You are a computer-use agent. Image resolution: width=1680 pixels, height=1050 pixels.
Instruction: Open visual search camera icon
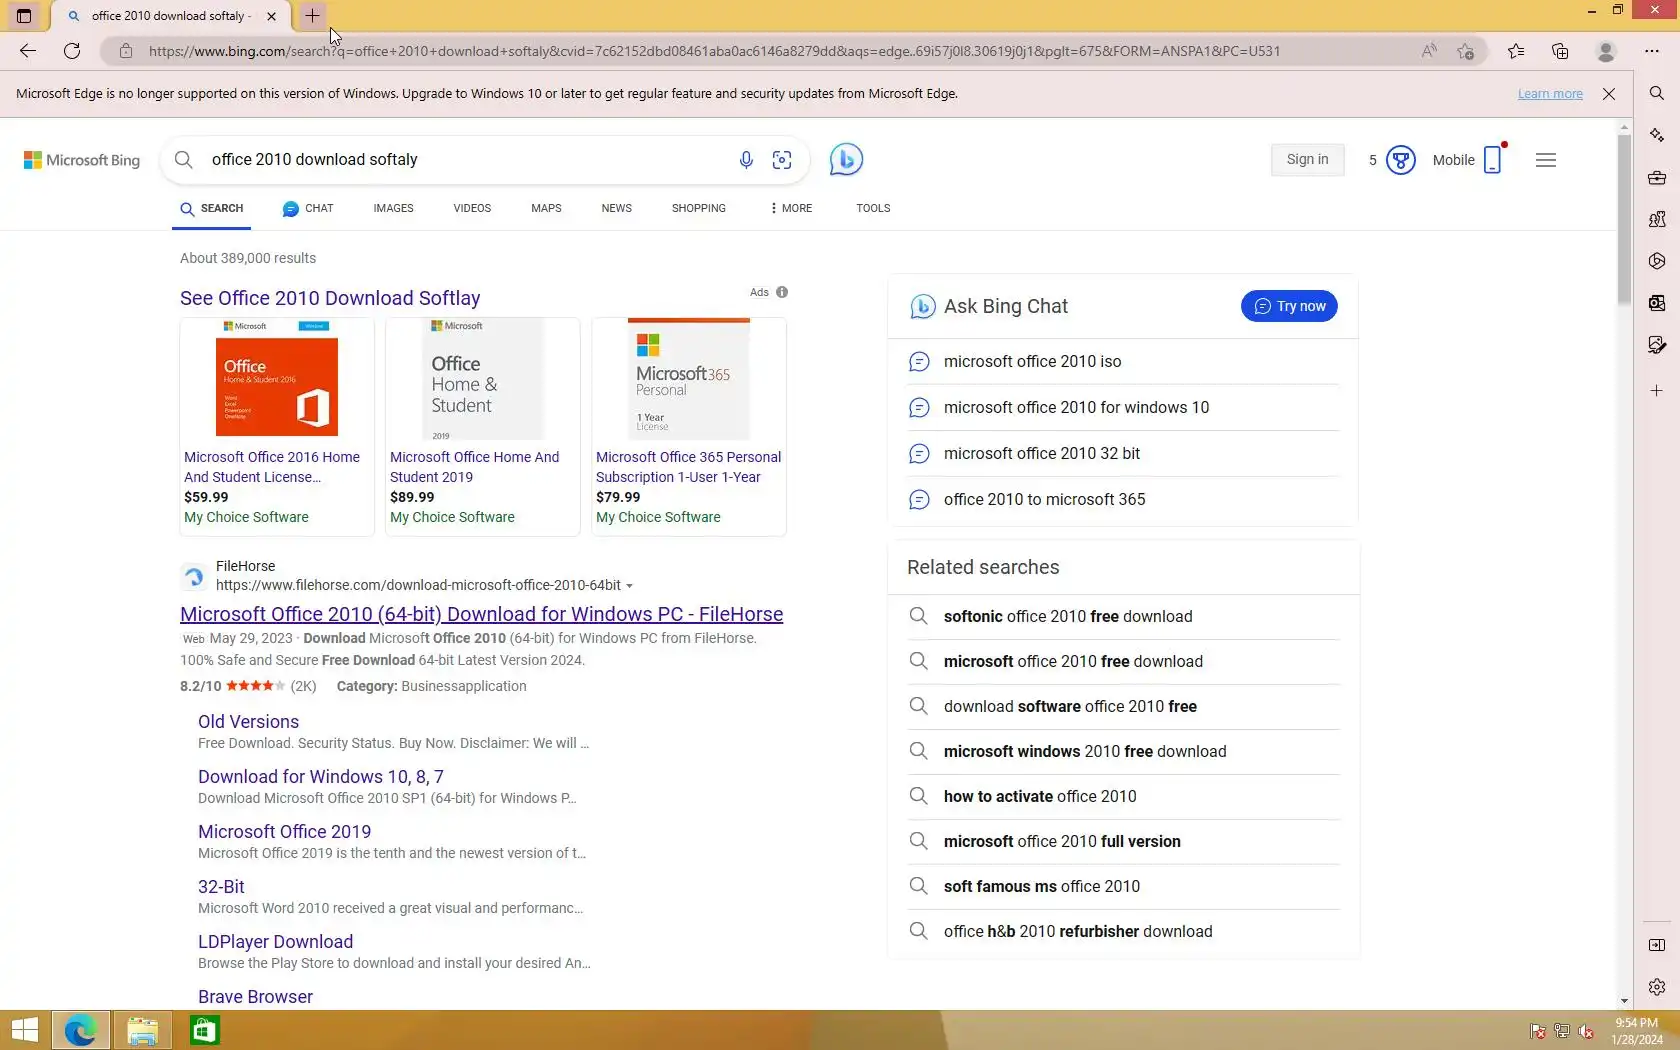(x=782, y=160)
